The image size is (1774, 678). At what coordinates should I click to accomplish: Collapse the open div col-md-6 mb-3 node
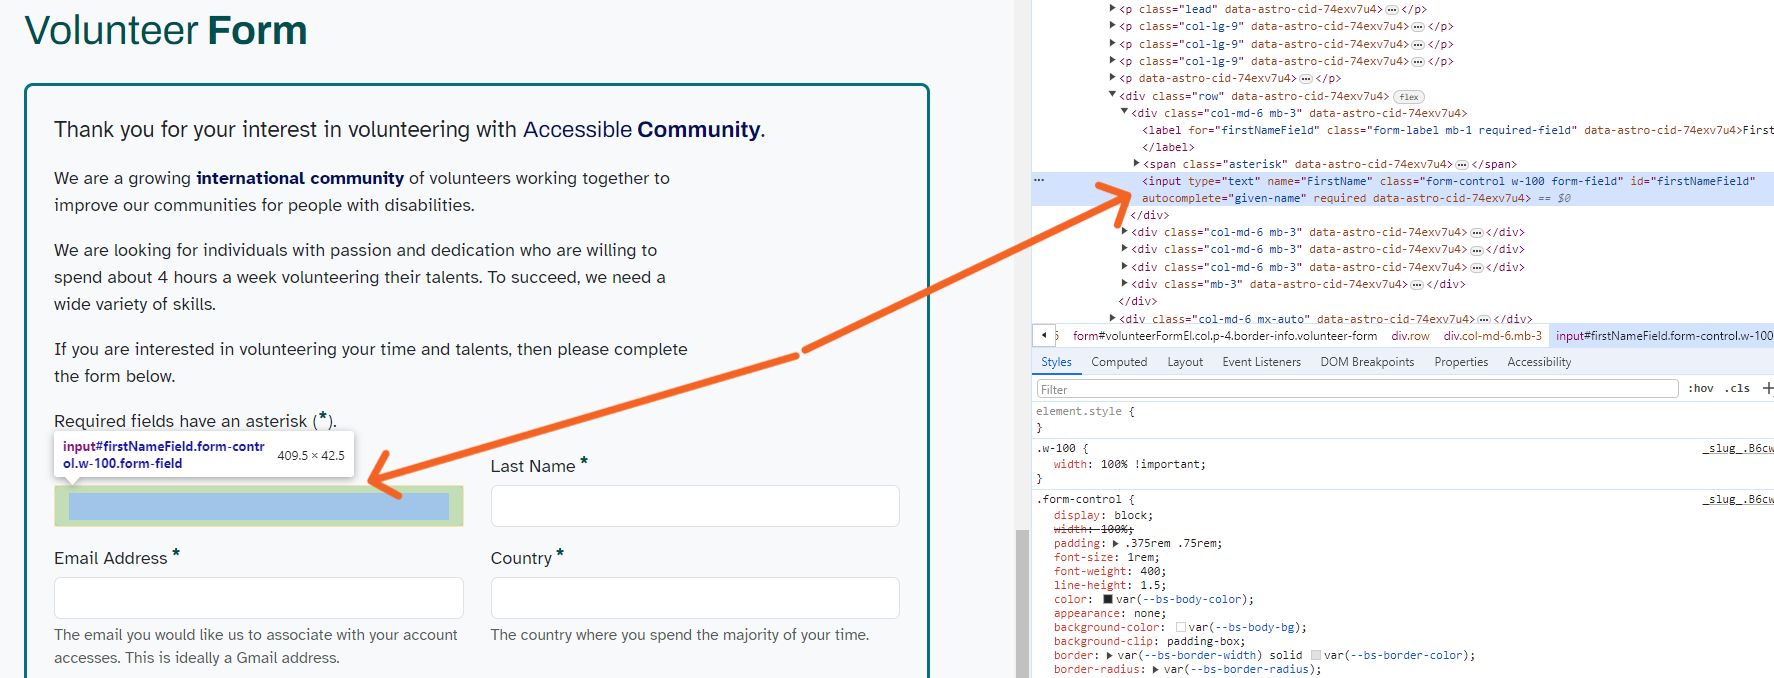click(1124, 112)
